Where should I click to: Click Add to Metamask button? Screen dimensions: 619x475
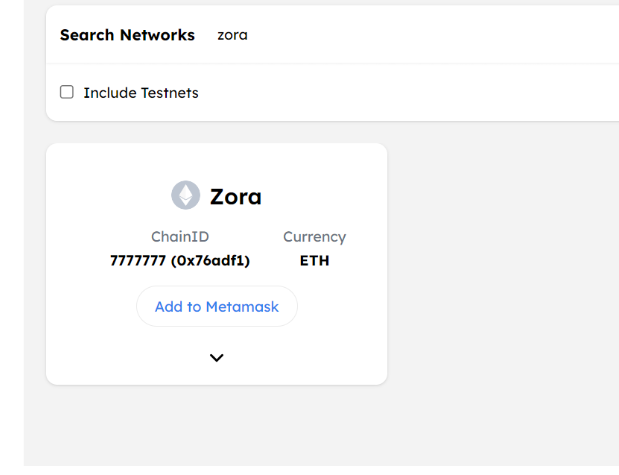(217, 306)
